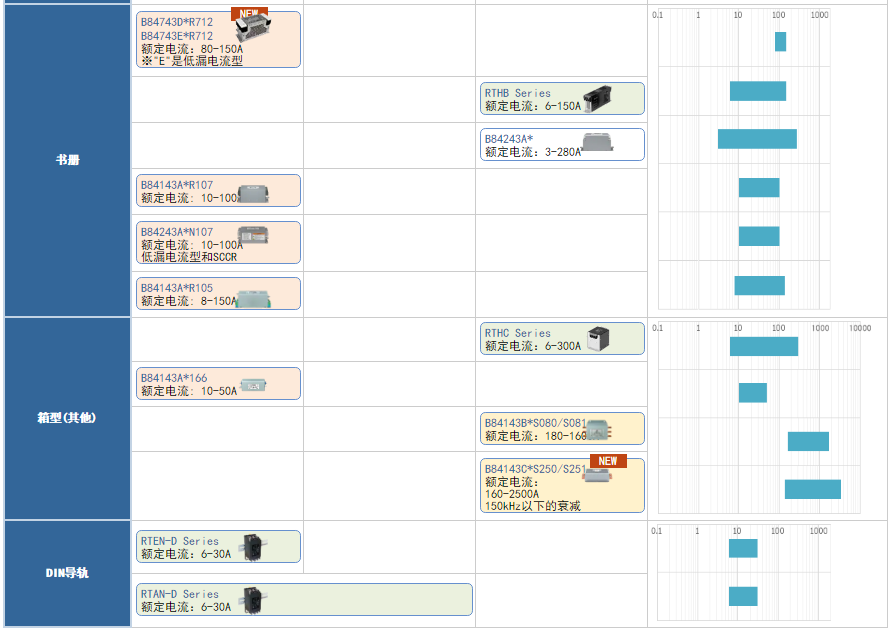Select the 书册 category header
This screenshot has height=634, width=892.
[x=67, y=160]
